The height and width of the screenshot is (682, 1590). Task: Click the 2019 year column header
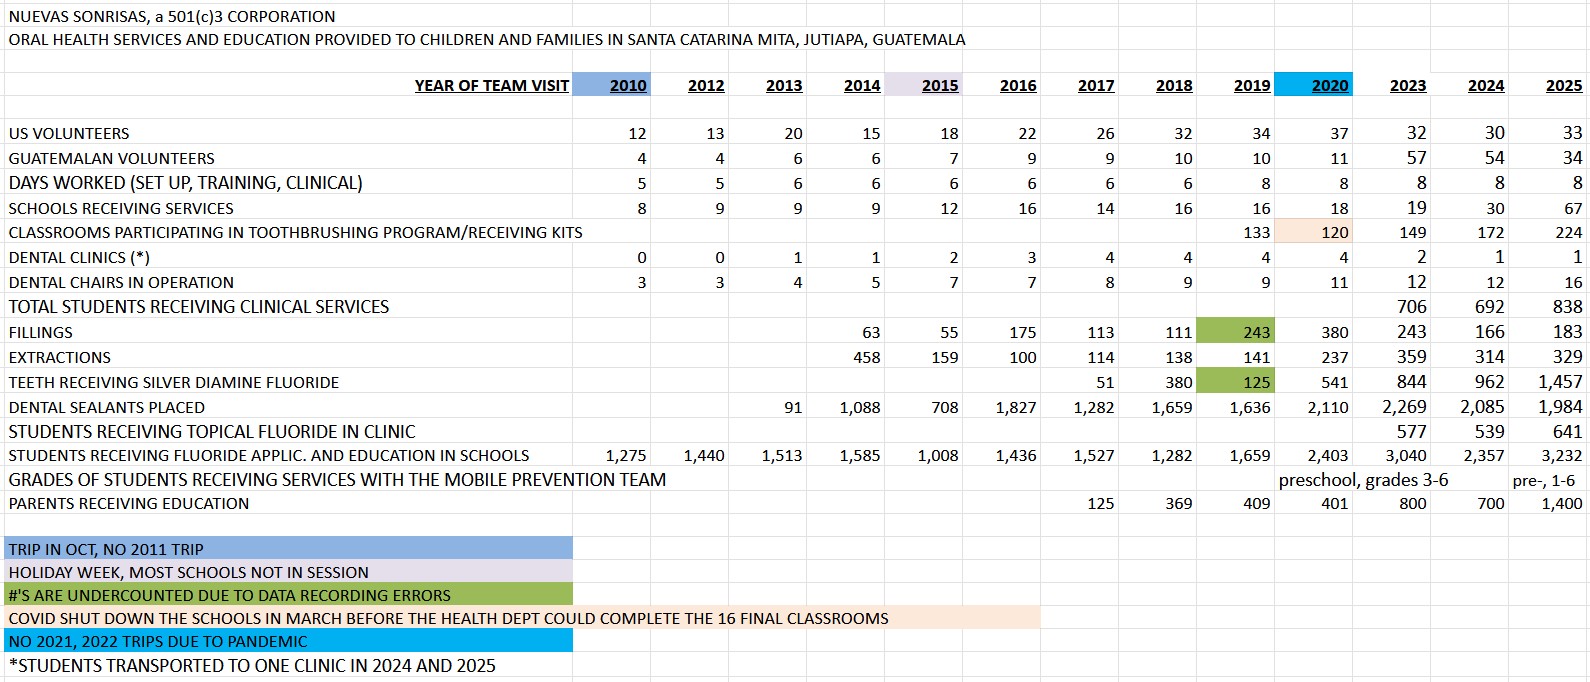(x=1252, y=86)
